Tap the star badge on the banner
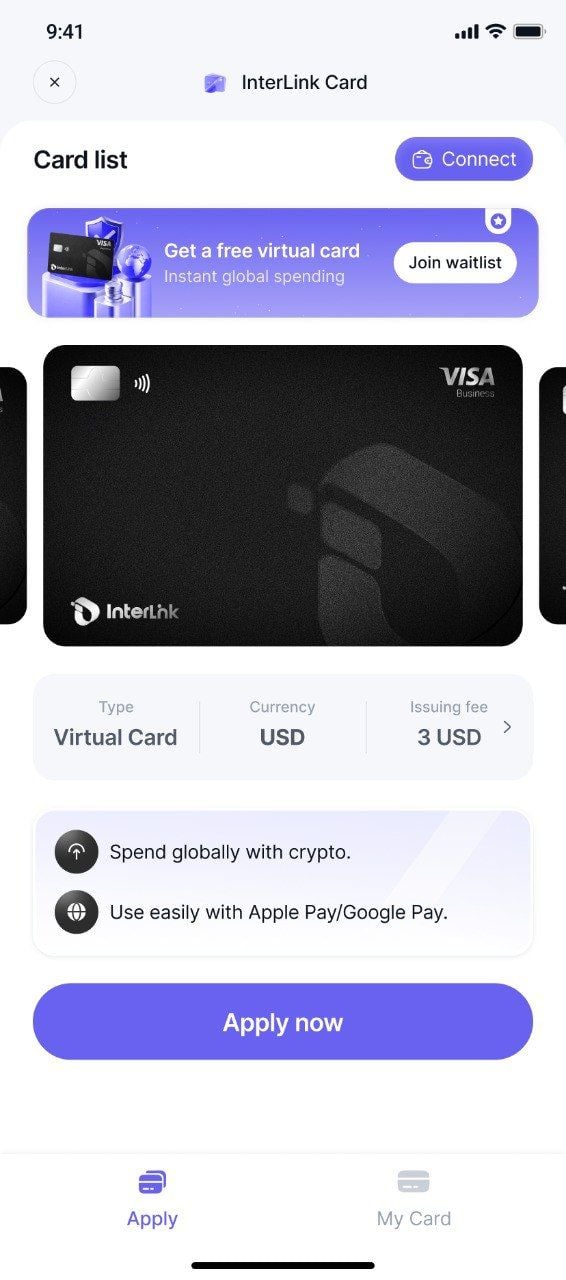 [x=498, y=220]
